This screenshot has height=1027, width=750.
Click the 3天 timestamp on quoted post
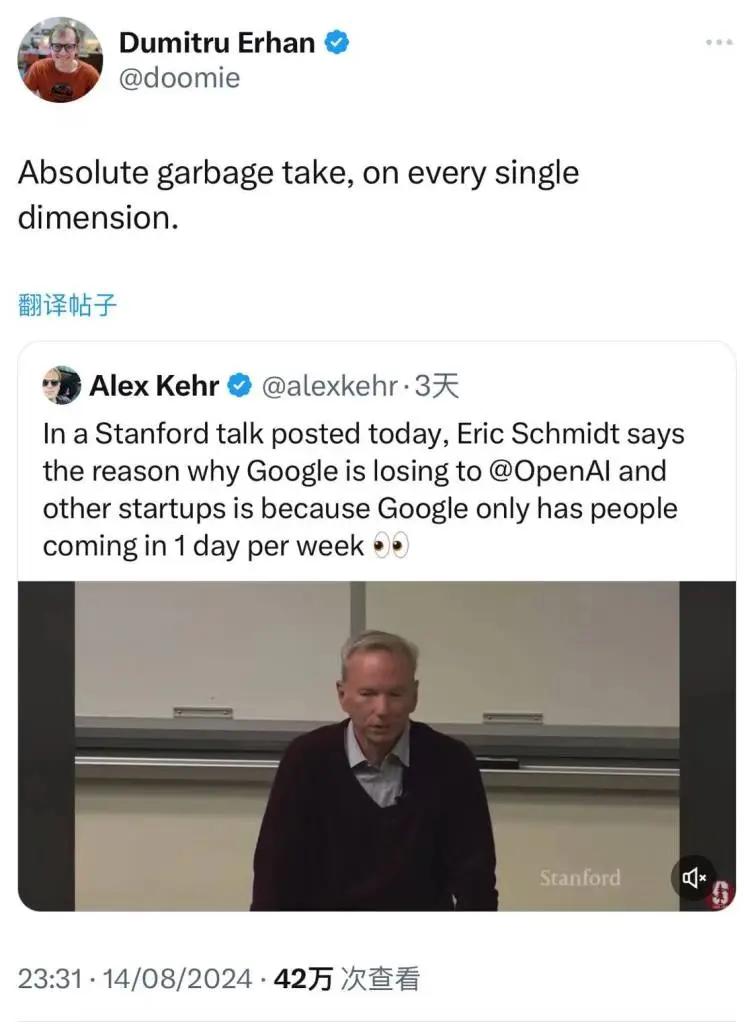[x=436, y=386]
